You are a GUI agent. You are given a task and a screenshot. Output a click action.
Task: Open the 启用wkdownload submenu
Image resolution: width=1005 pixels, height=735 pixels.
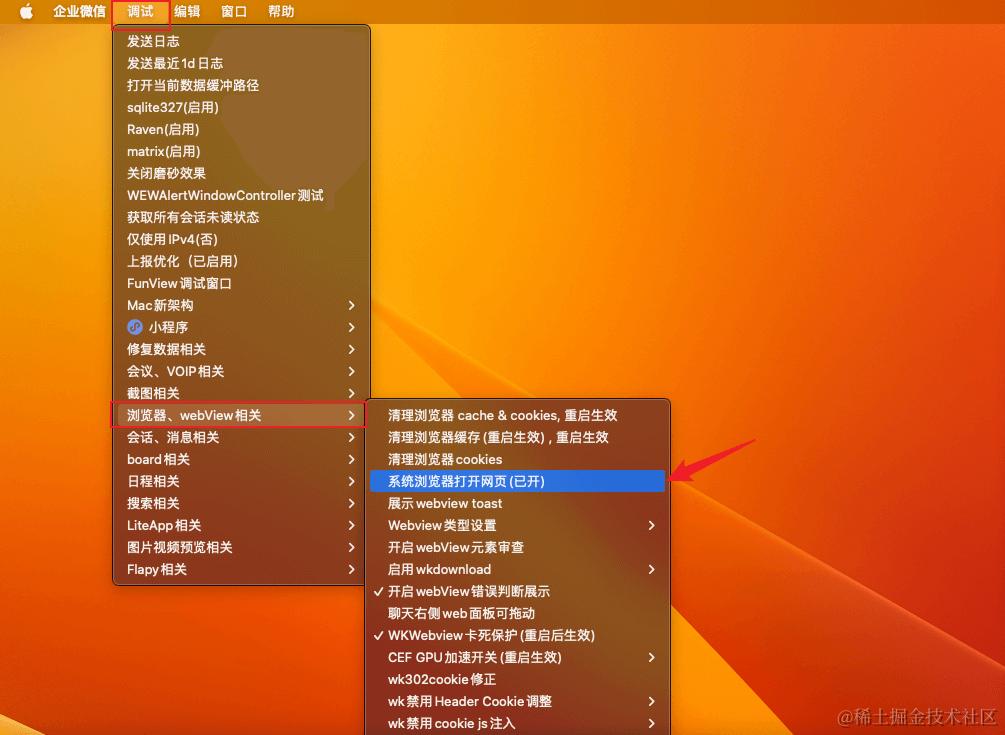pos(518,569)
